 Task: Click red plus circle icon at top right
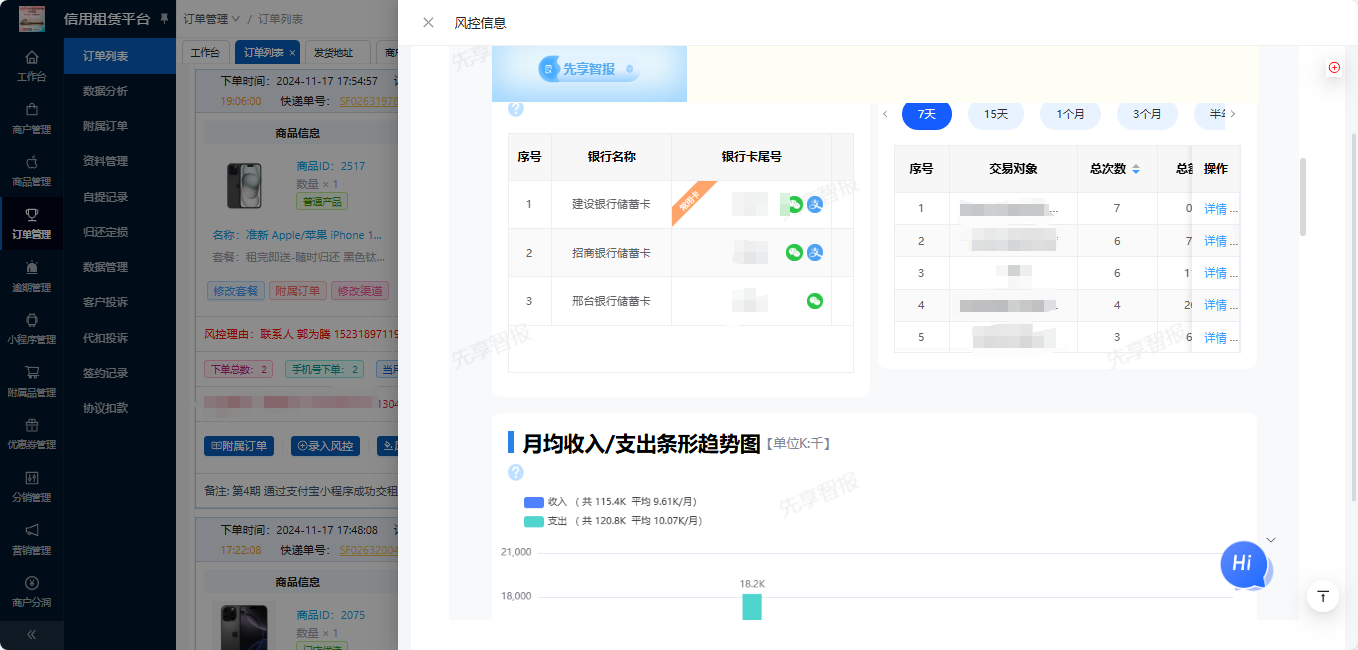point(1334,68)
